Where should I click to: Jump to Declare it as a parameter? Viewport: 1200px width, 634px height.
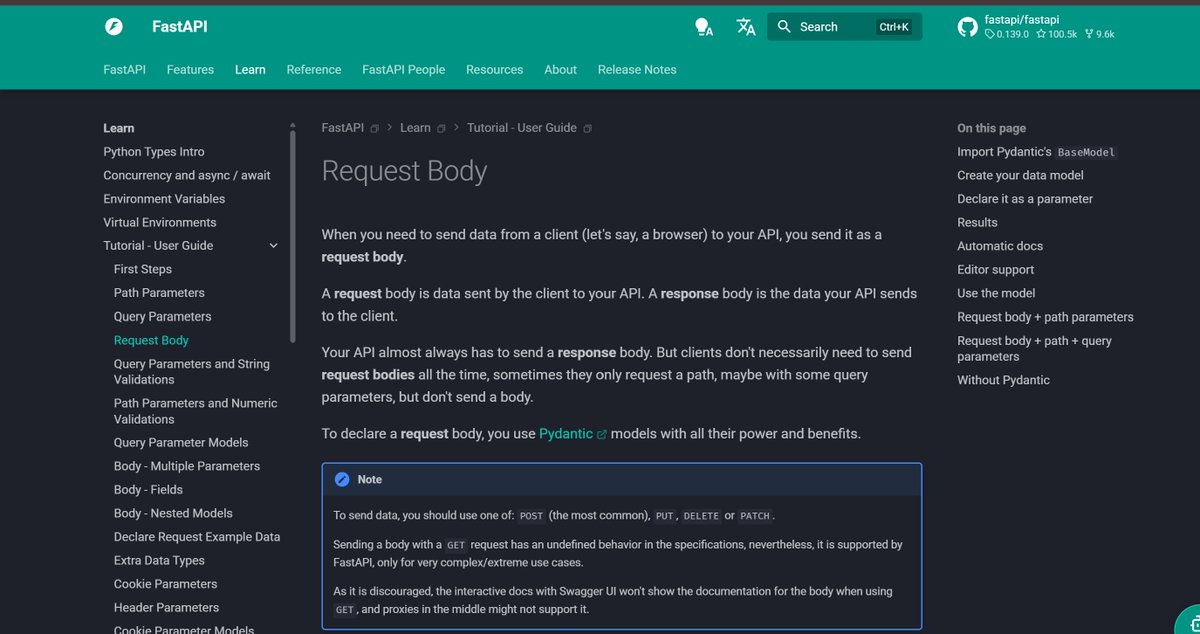[1025, 199]
